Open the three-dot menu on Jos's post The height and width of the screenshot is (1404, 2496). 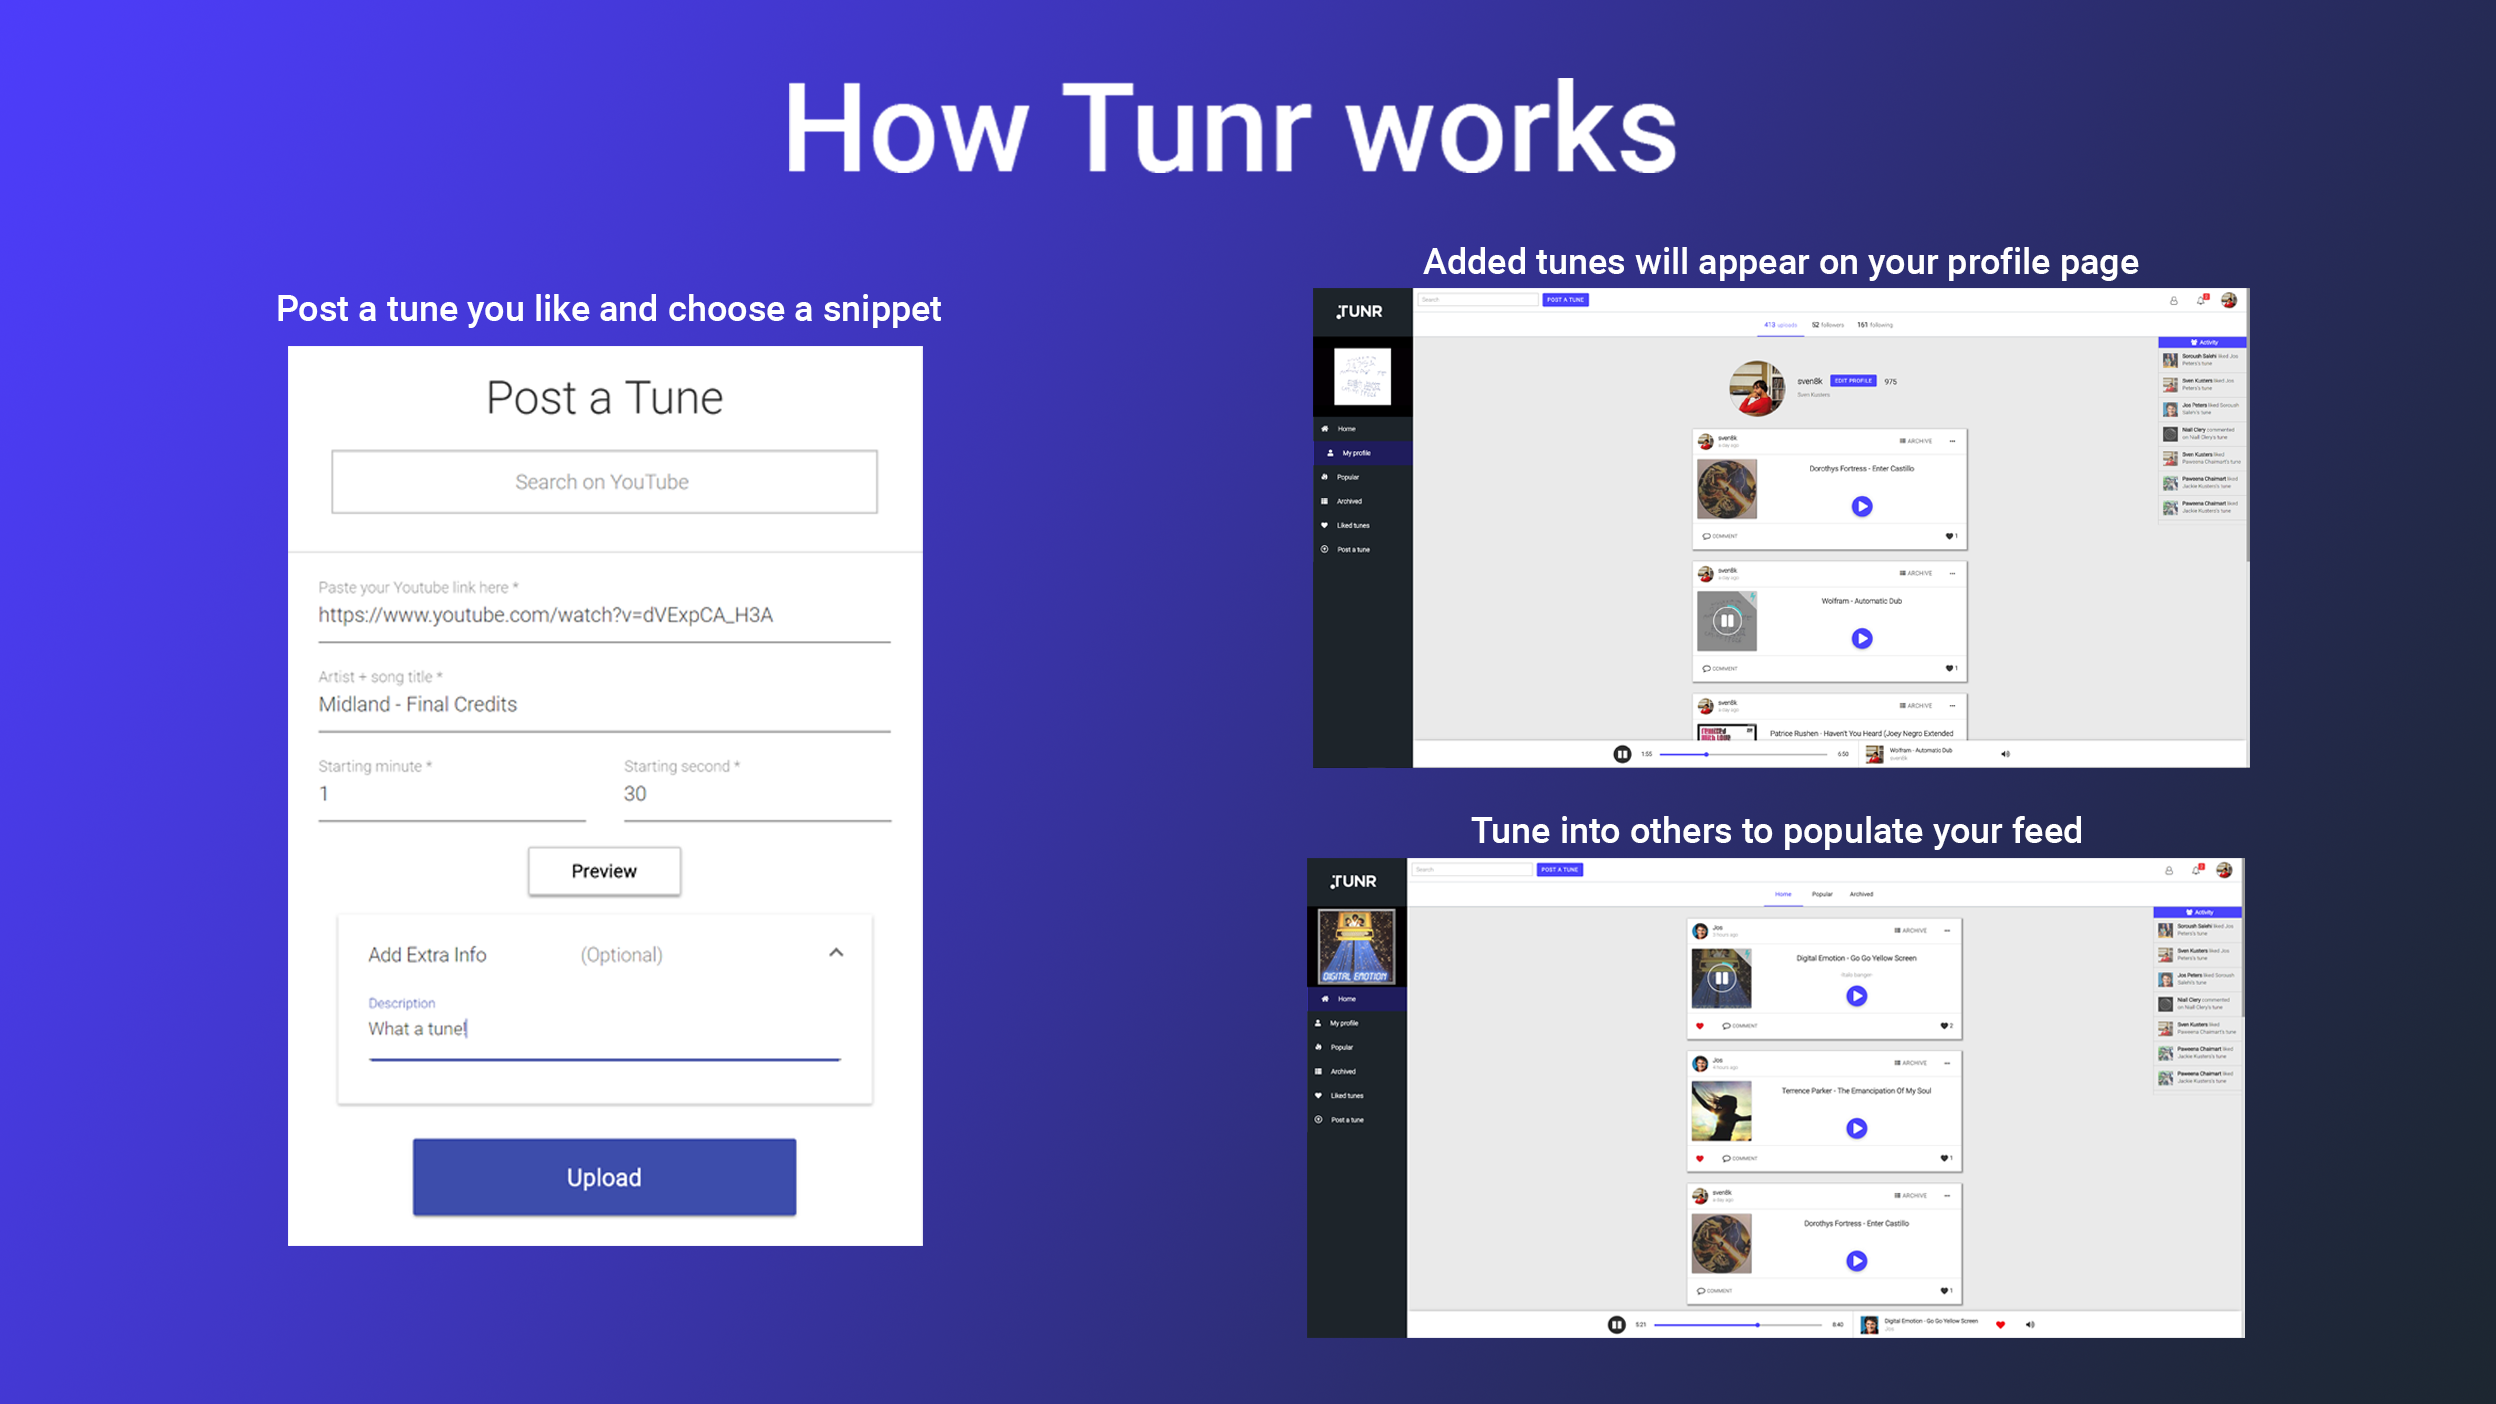tap(1947, 930)
